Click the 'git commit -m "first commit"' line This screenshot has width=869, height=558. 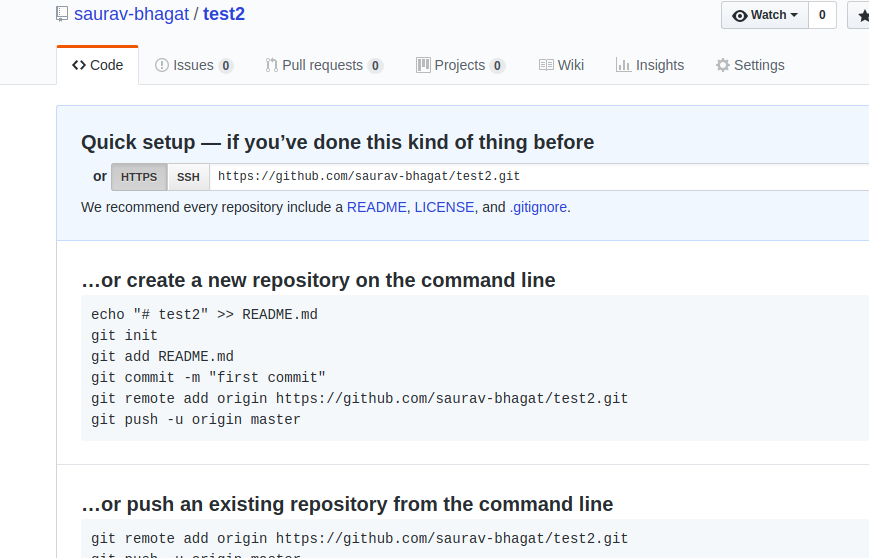(x=208, y=378)
